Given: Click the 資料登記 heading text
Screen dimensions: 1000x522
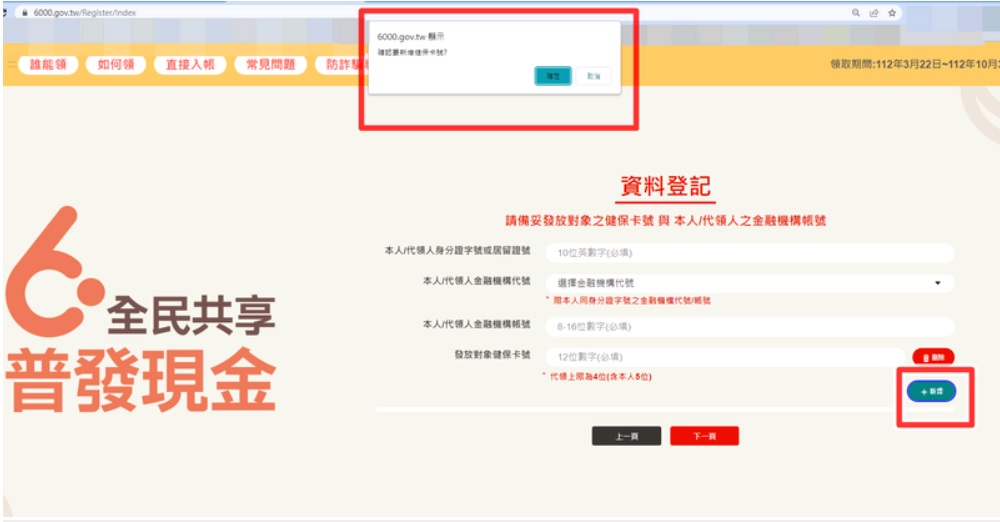Looking at the screenshot, I should pyautogui.click(x=666, y=186).
